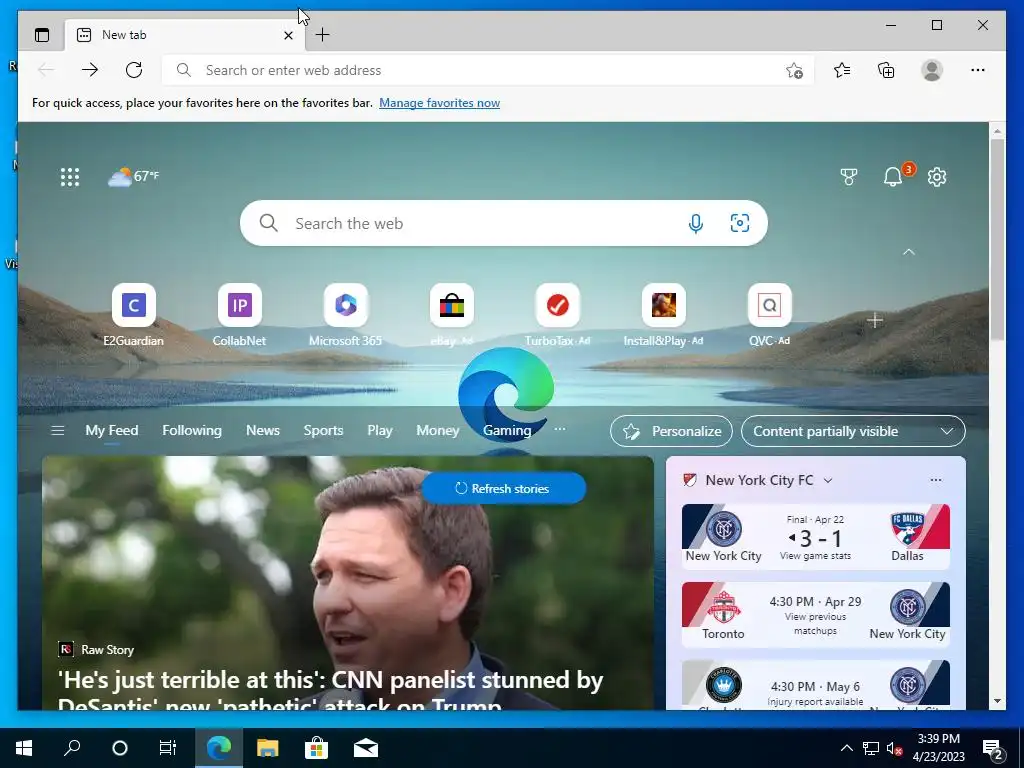Image resolution: width=1024 pixels, height=768 pixels.
Task: Open the E2Guardian quick link
Action: coord(134,315)
